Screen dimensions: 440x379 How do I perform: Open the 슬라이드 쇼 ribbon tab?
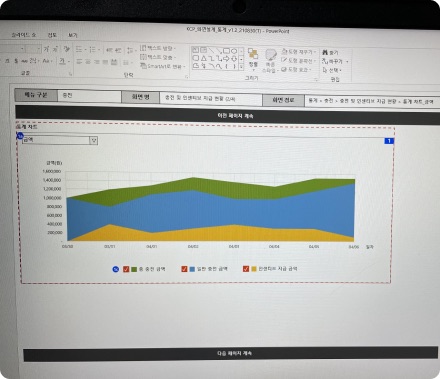pyautogui.click(x=23, y=35)
